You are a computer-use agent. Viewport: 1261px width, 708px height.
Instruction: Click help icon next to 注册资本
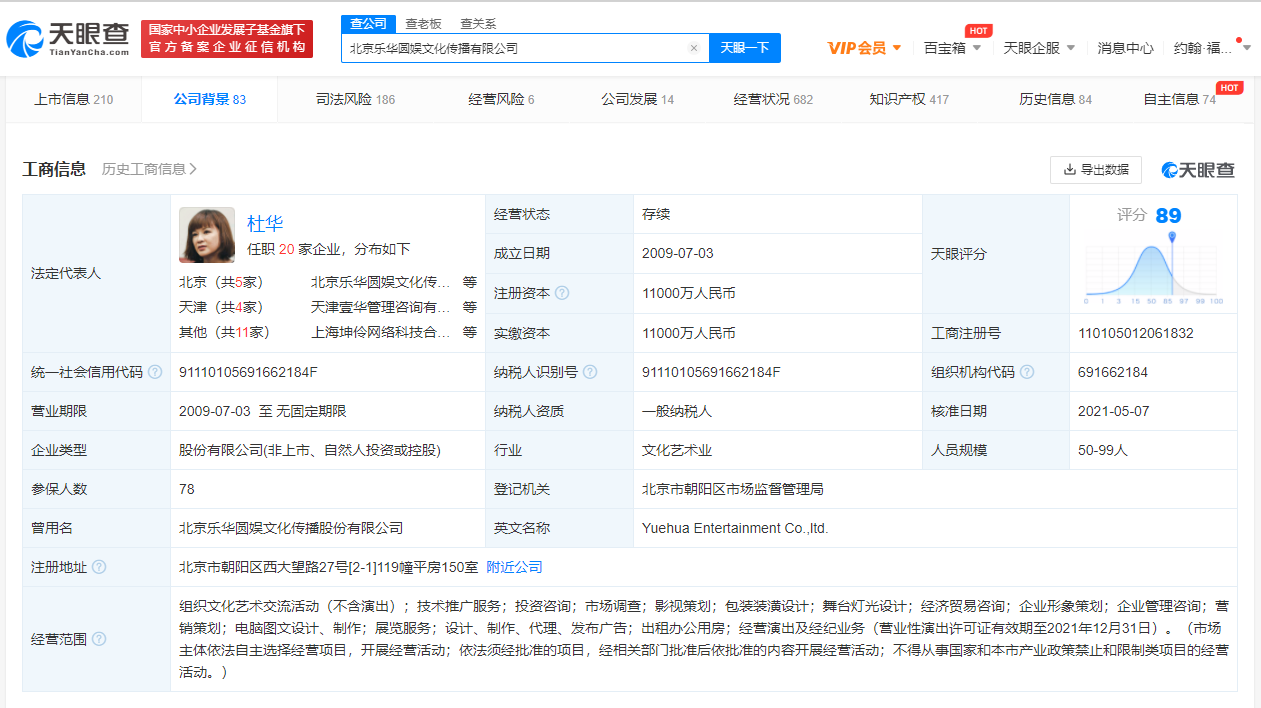click(562, 293)
